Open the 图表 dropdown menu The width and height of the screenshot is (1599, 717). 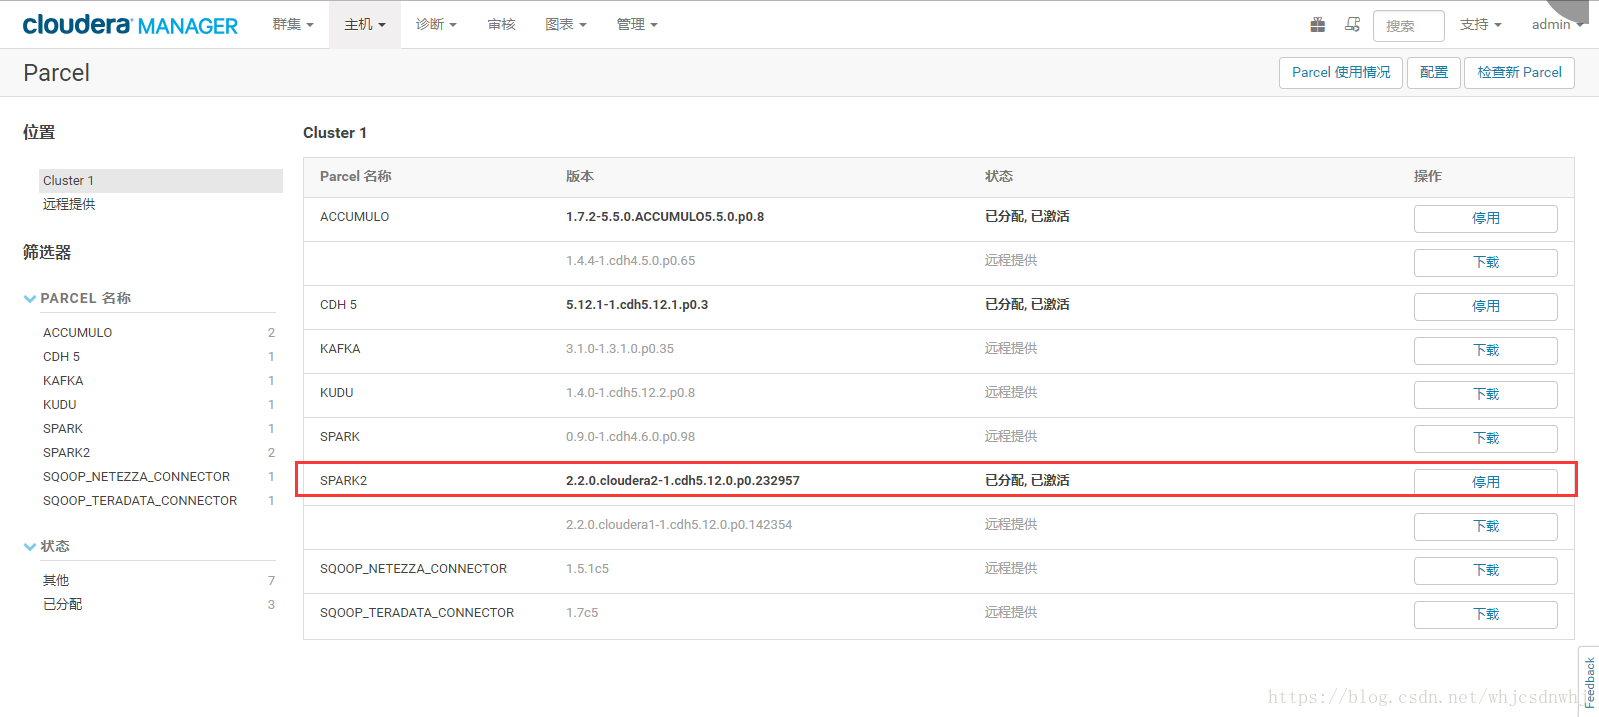tap(566, 24)
